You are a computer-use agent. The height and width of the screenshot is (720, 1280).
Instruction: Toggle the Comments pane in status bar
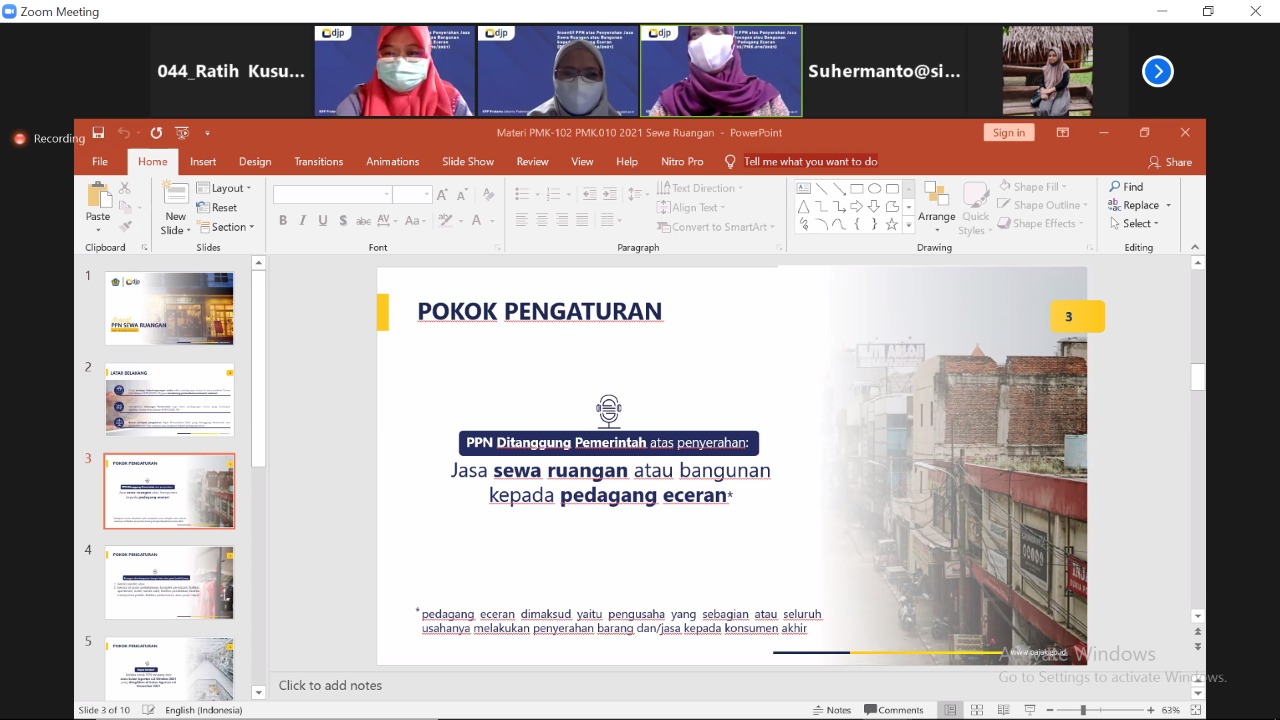(894, 710)
